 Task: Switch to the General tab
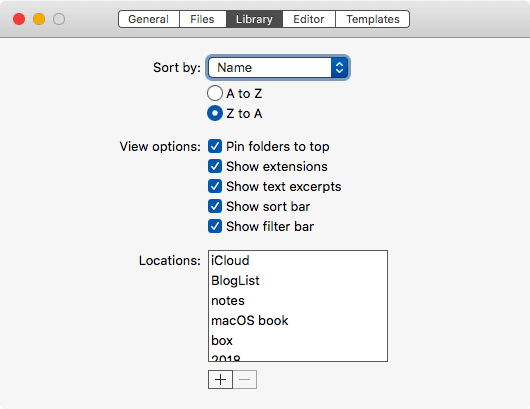pyautogui.click(x=149, y=19)
